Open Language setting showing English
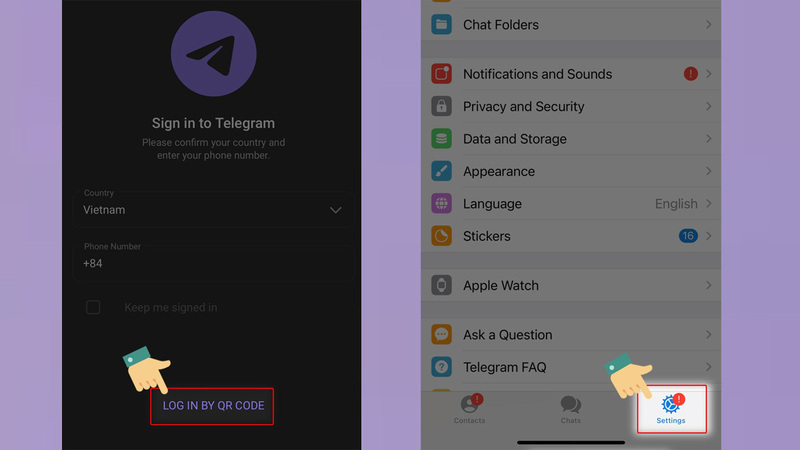Image resolution: width=800 pixels, height=450 pixels. [x=571, y=204]
